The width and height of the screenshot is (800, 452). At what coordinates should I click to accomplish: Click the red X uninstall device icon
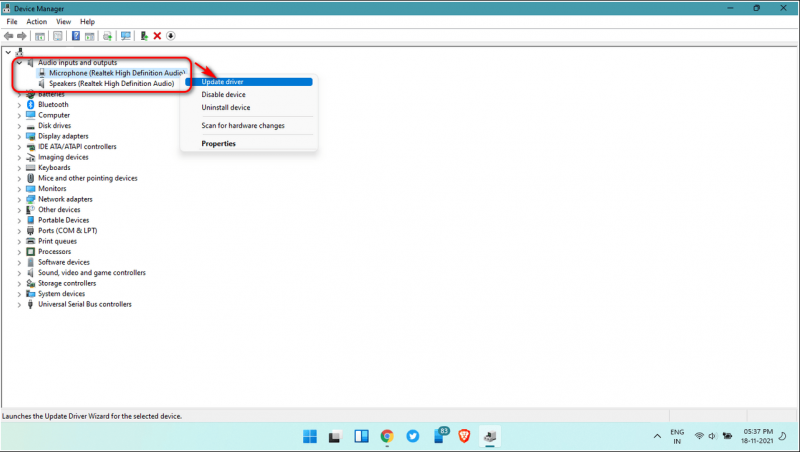[x=157, y=36]
